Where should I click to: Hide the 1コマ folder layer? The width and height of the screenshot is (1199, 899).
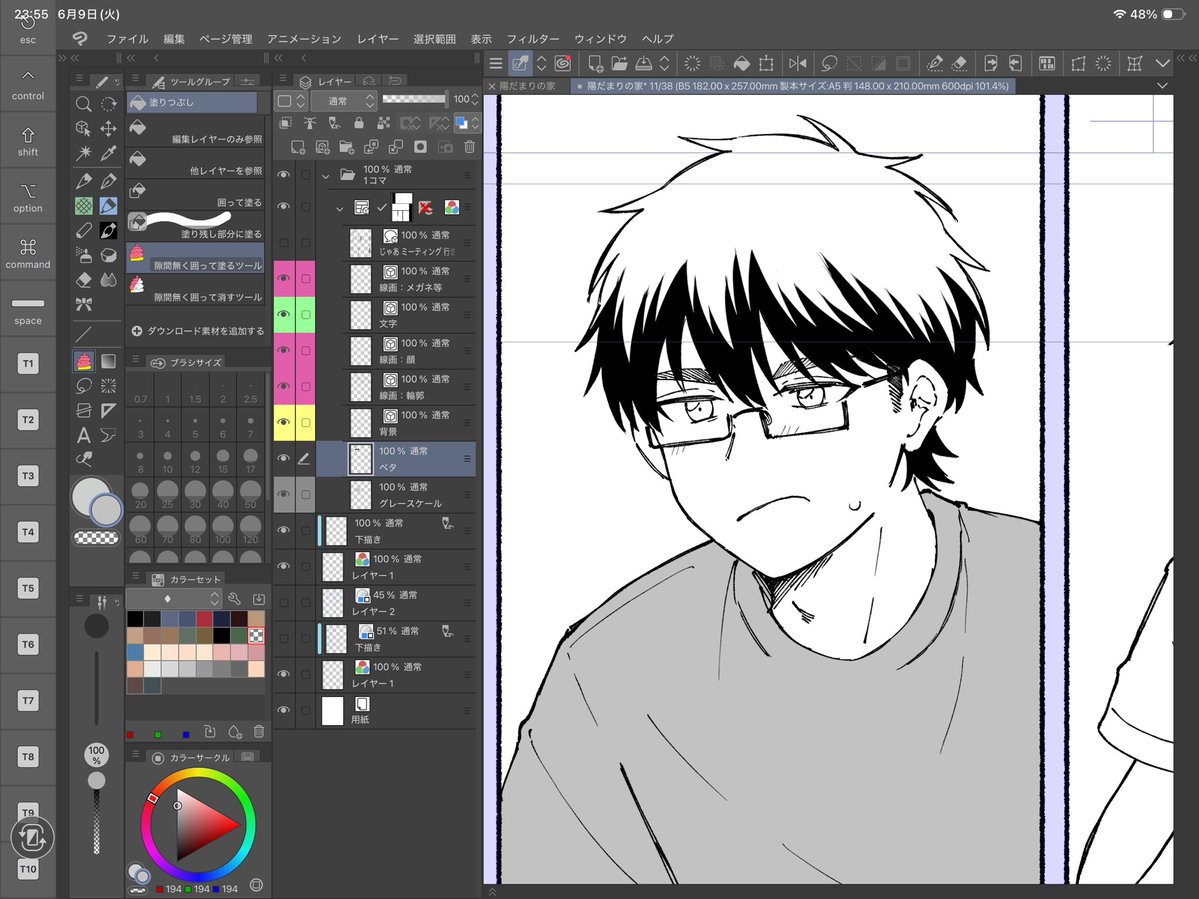click(x=284, y=175)
